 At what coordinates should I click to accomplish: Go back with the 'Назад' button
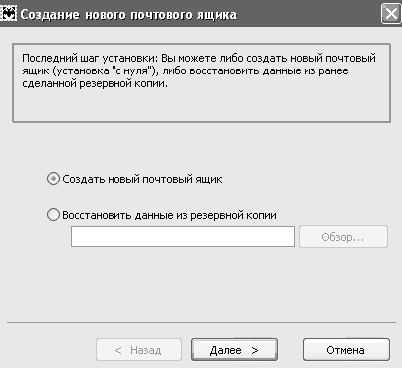tap(139, 350)
